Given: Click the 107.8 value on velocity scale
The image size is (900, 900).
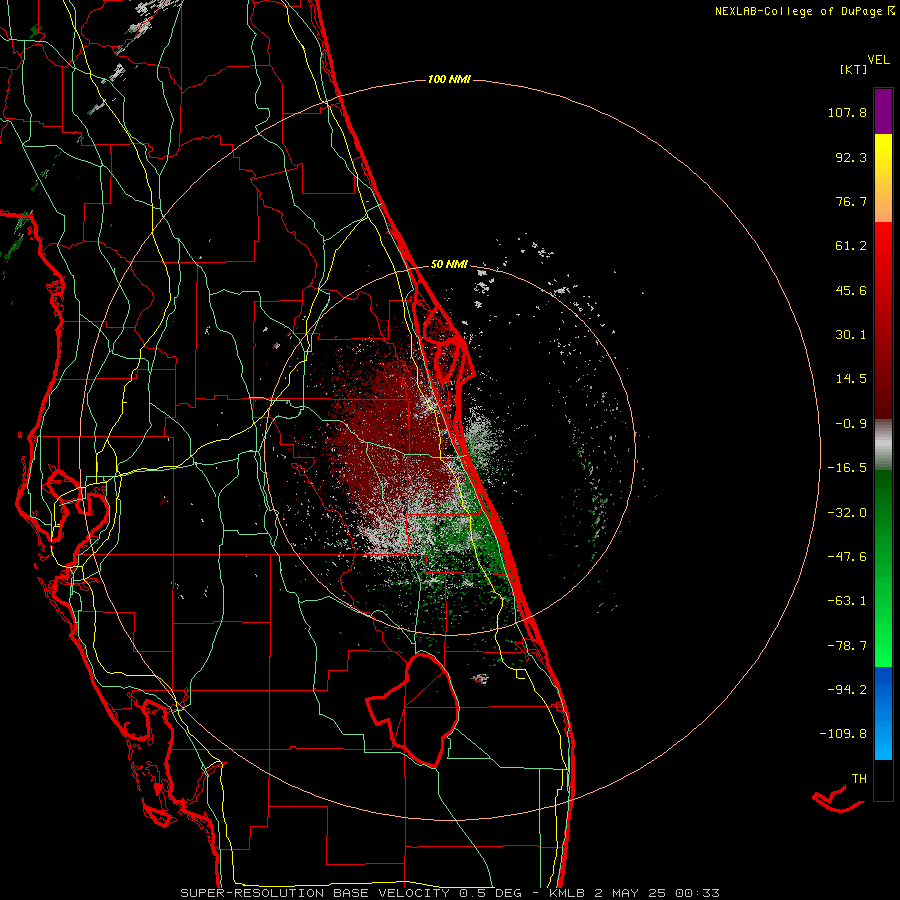Looking at the screenshot, I should (847, 112).
